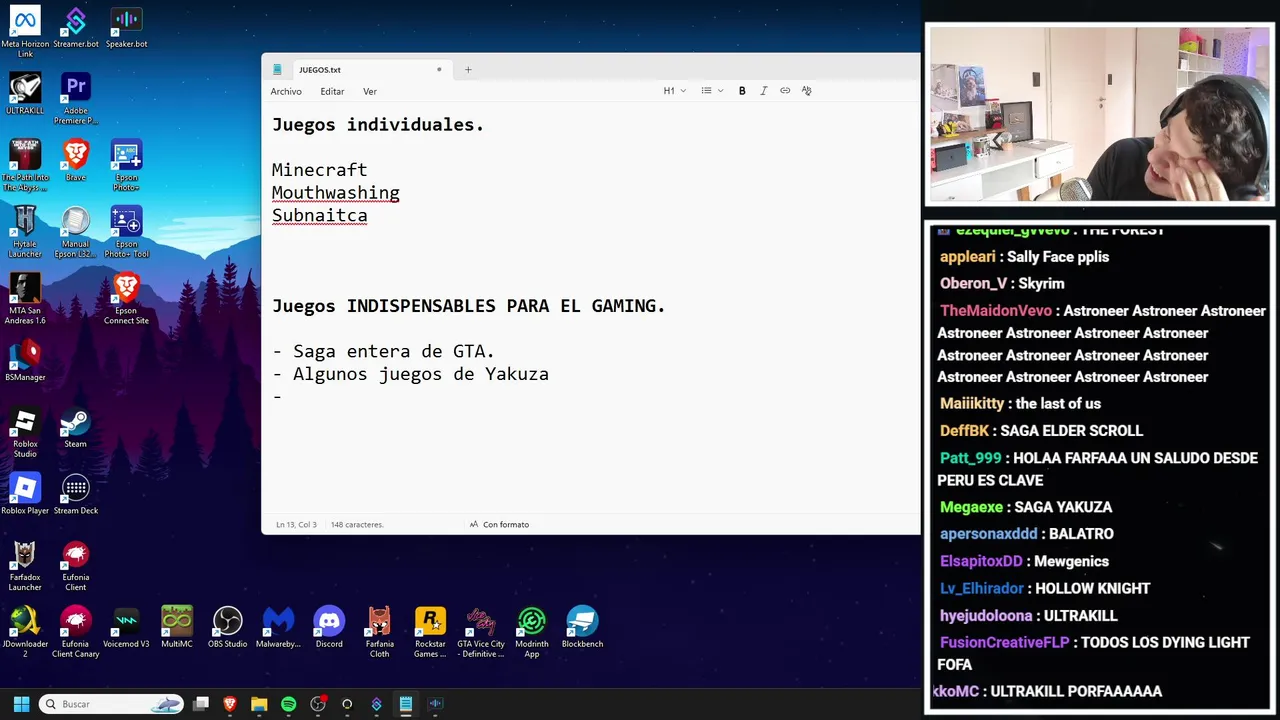The width and height of the screenshot is (1280, 720).
Task: Click the misspelled word 'Mouthwashing'
Action: (x=335, y=193)
